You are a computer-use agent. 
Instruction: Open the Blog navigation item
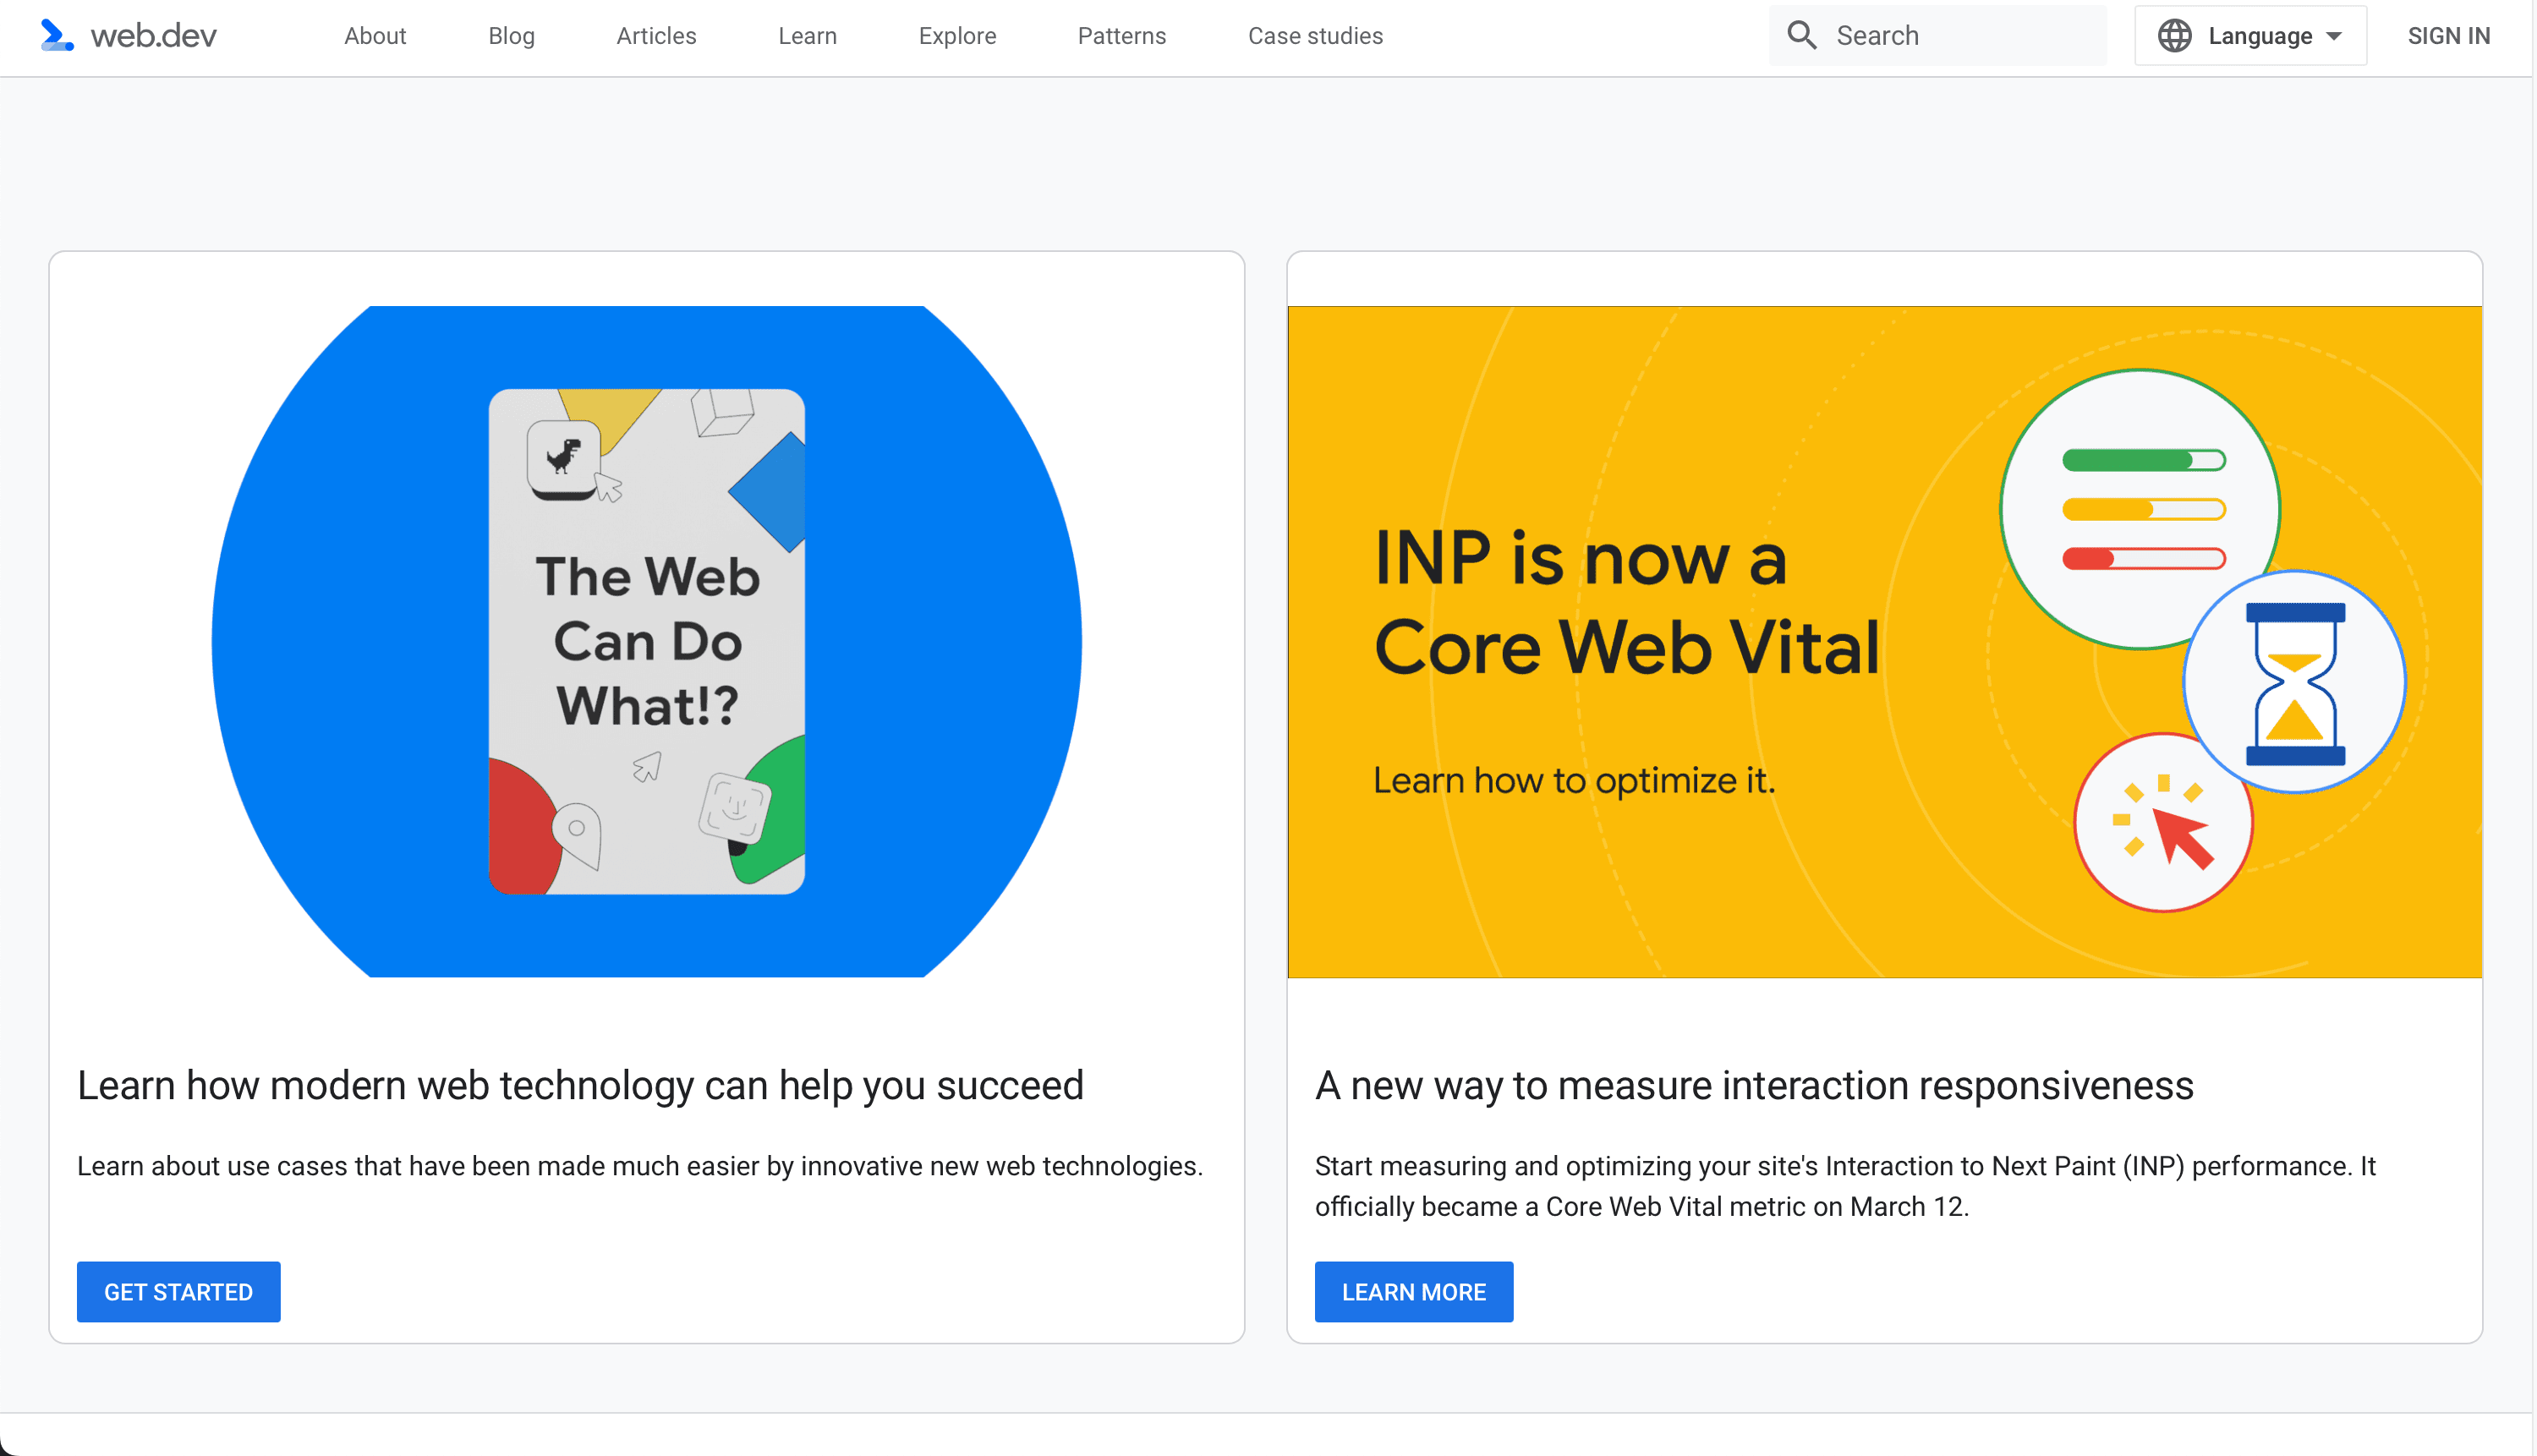tap(511, 36)
